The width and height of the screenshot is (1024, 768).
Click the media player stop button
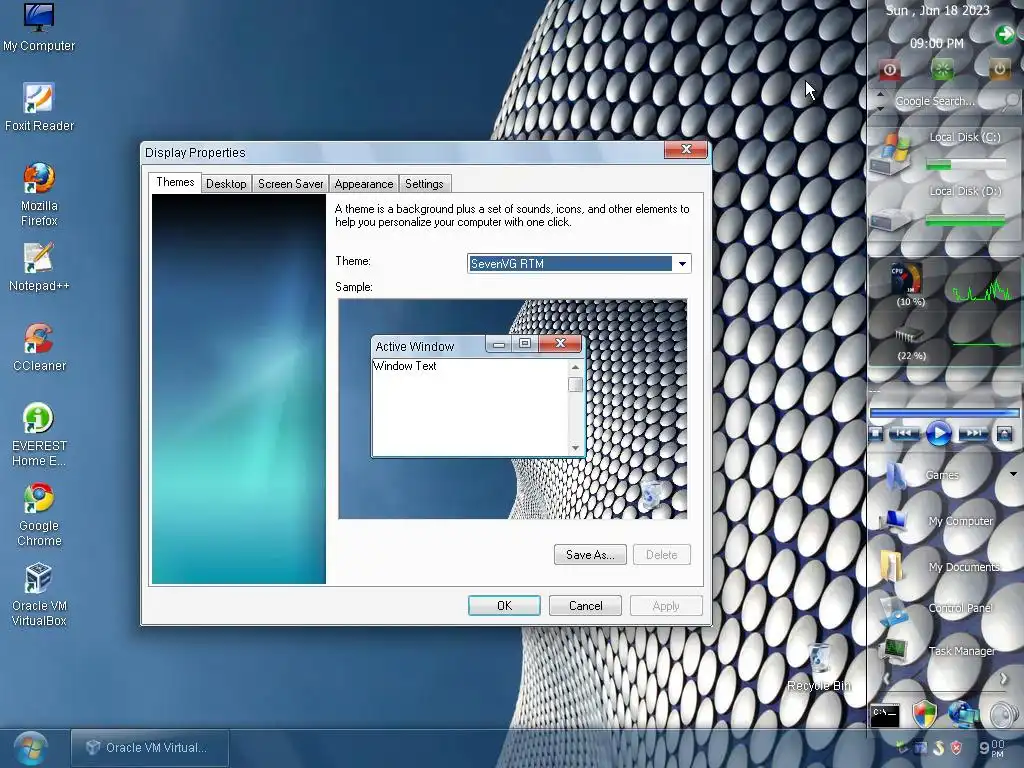point(876,434)
